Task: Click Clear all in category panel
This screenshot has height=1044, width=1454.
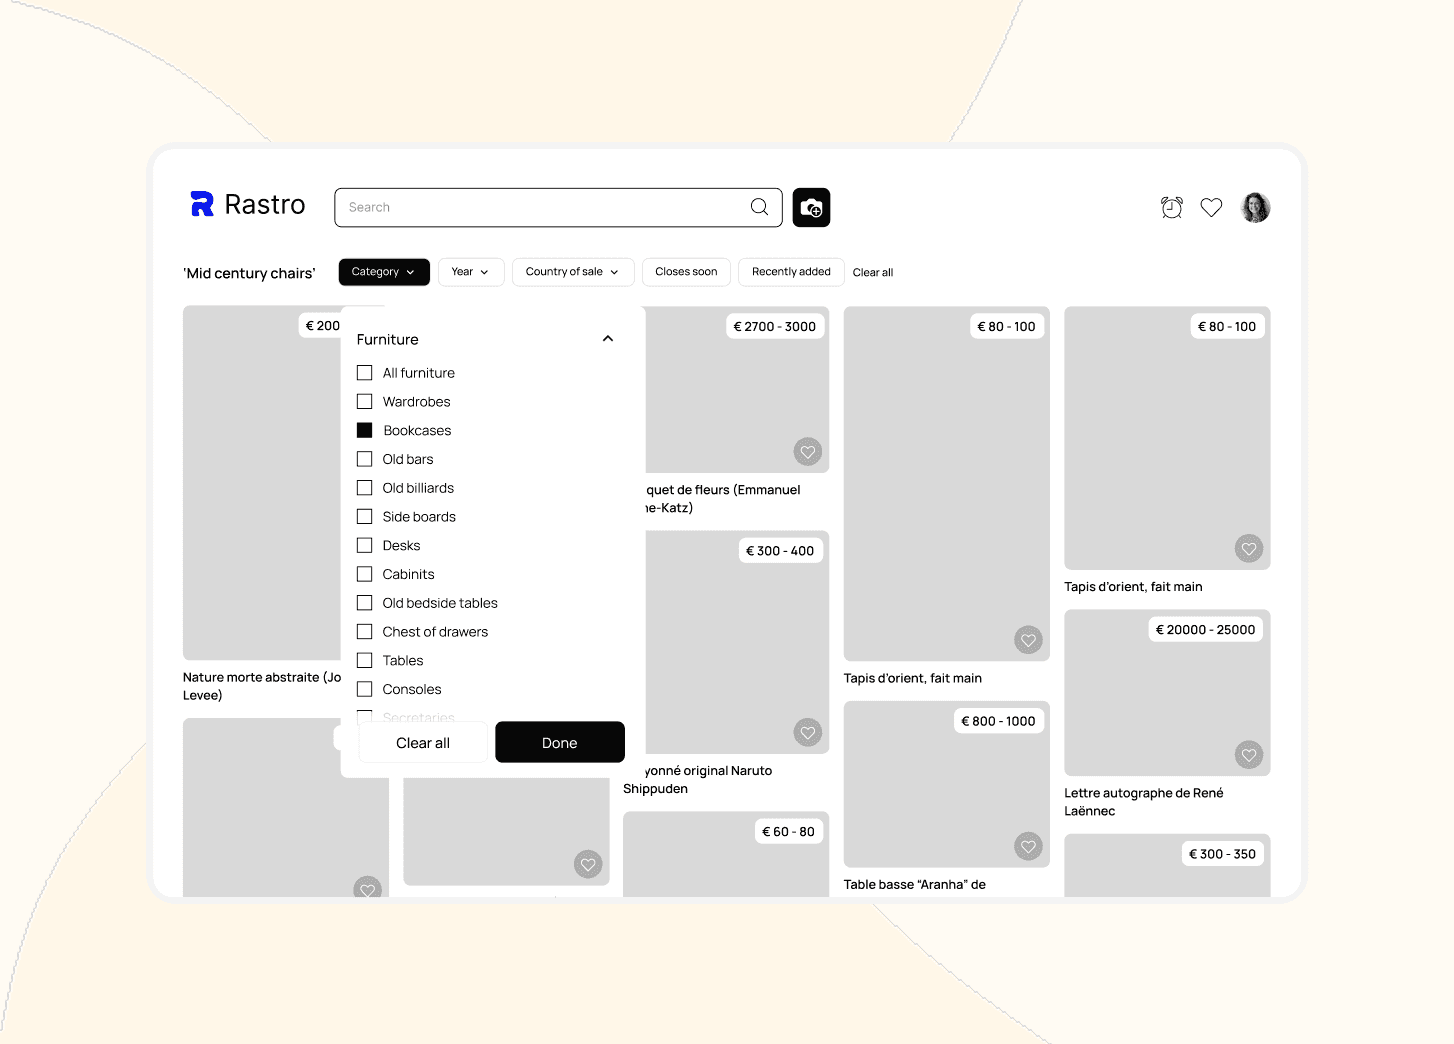Action: [x=423, y=743]
